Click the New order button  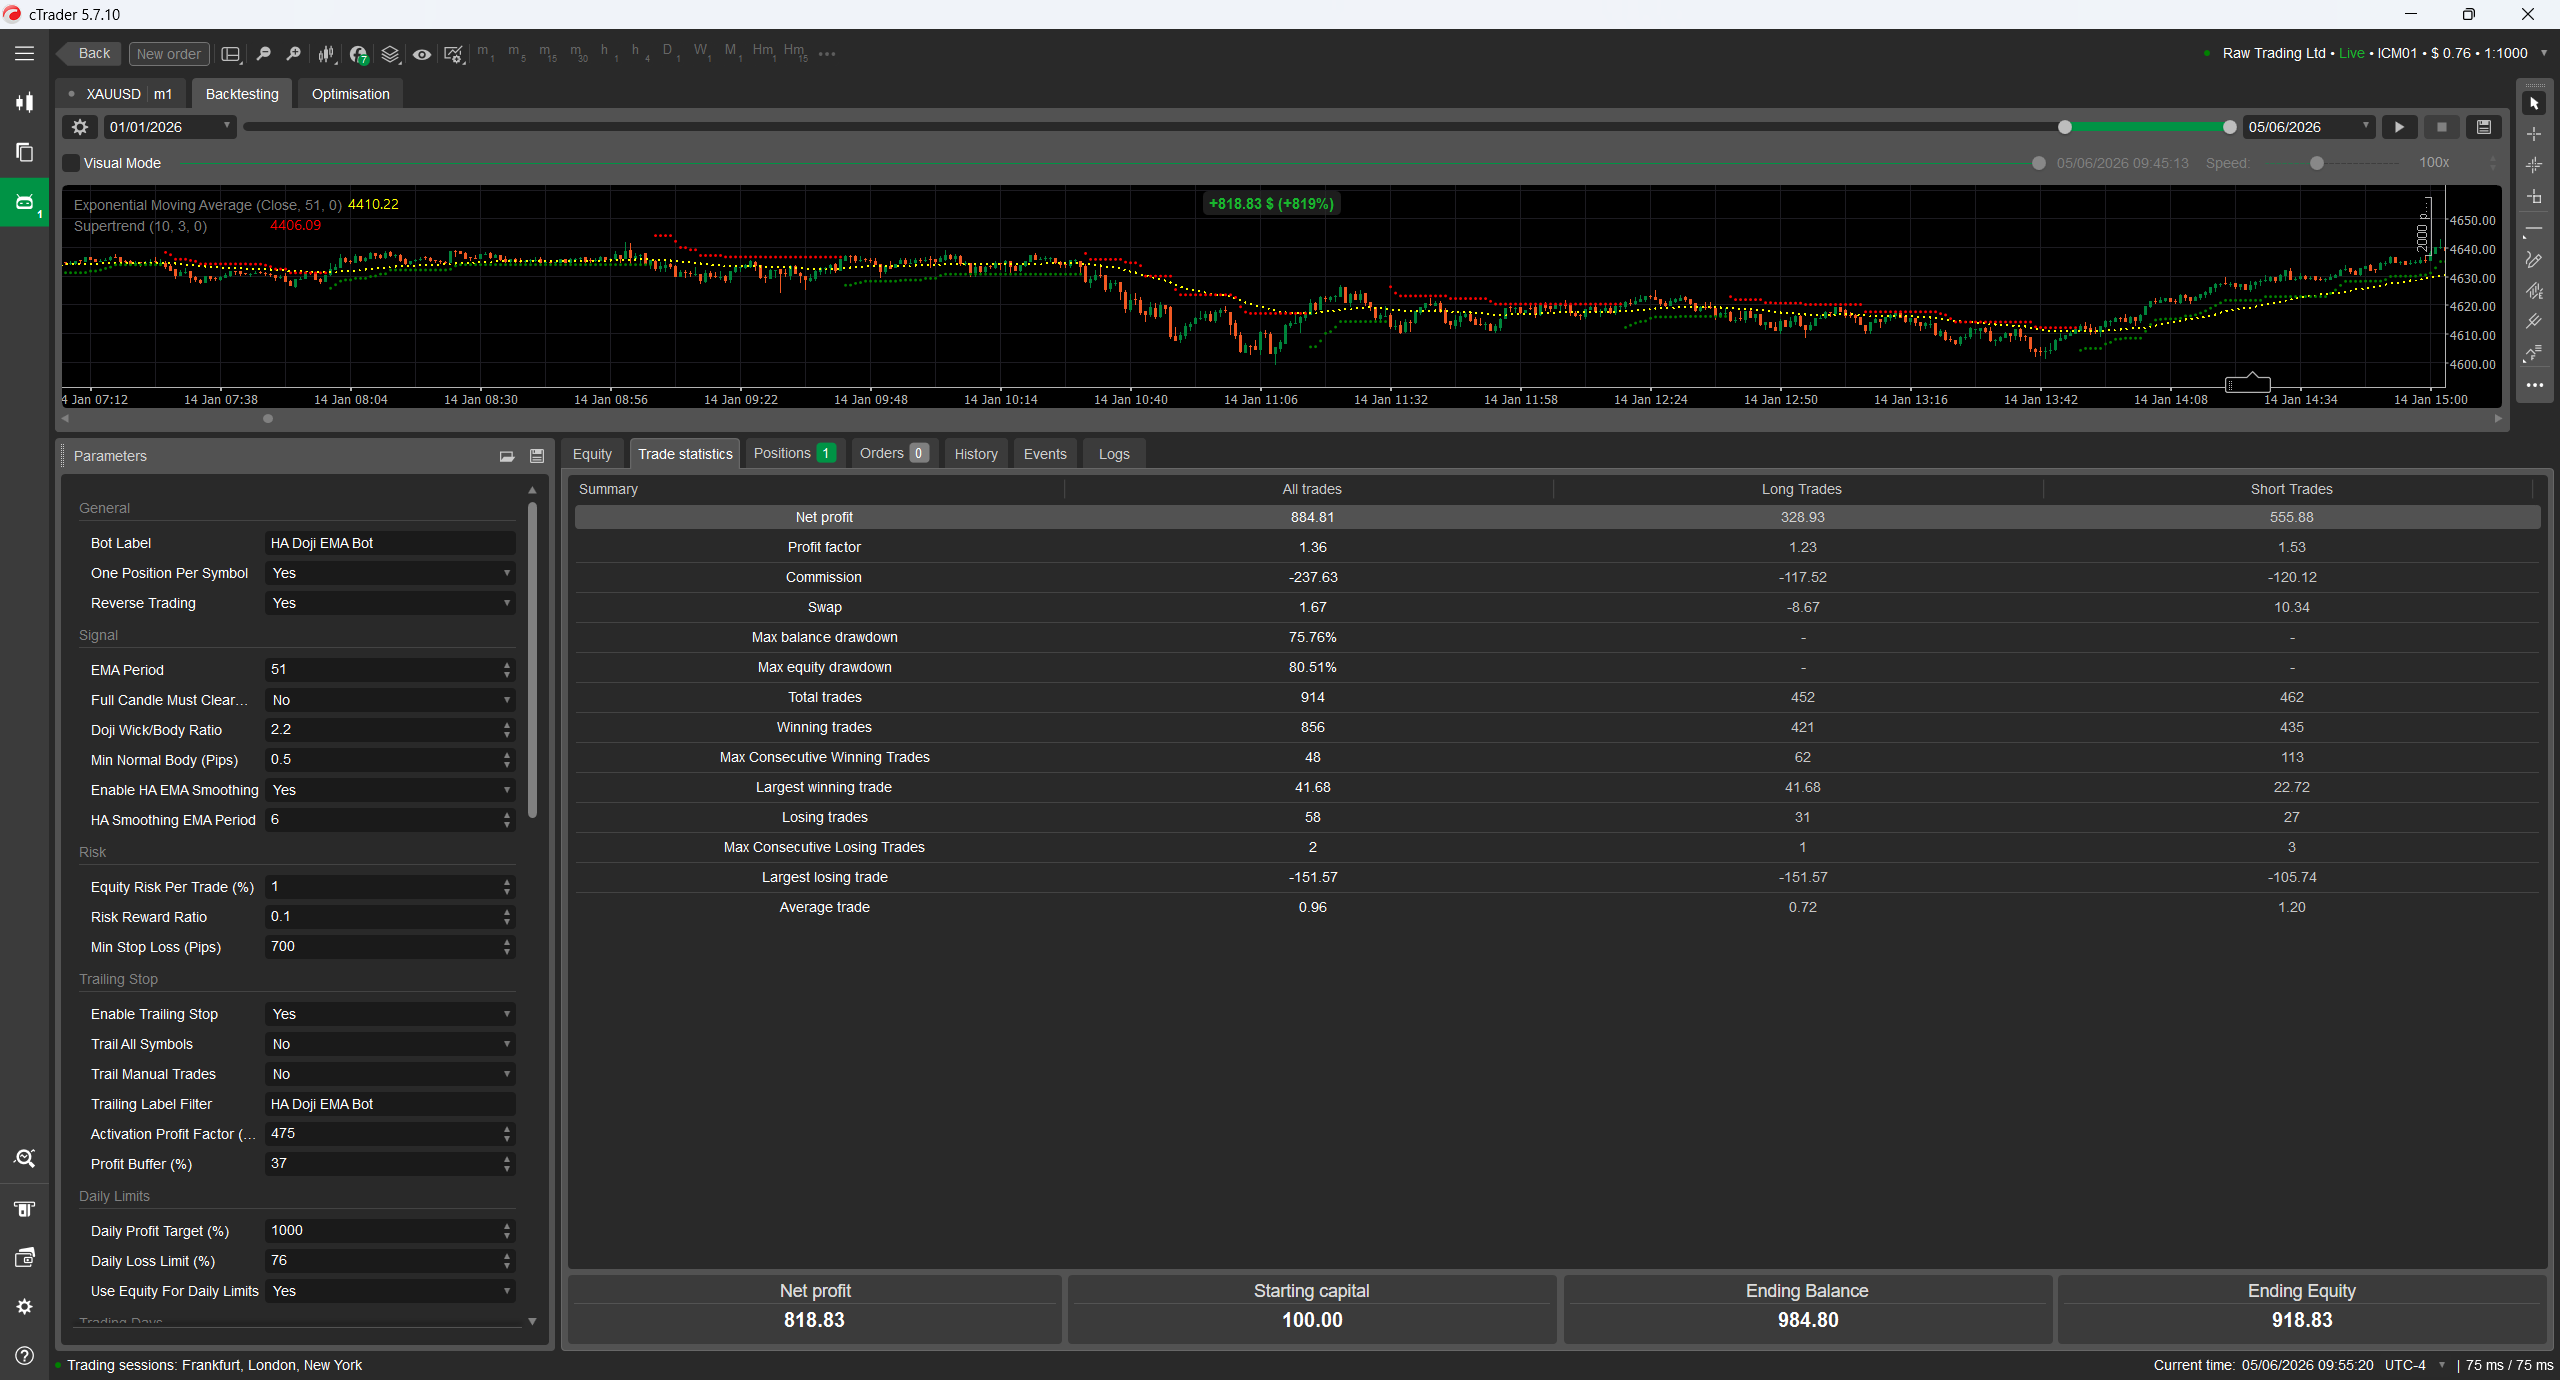pos(169,54)
